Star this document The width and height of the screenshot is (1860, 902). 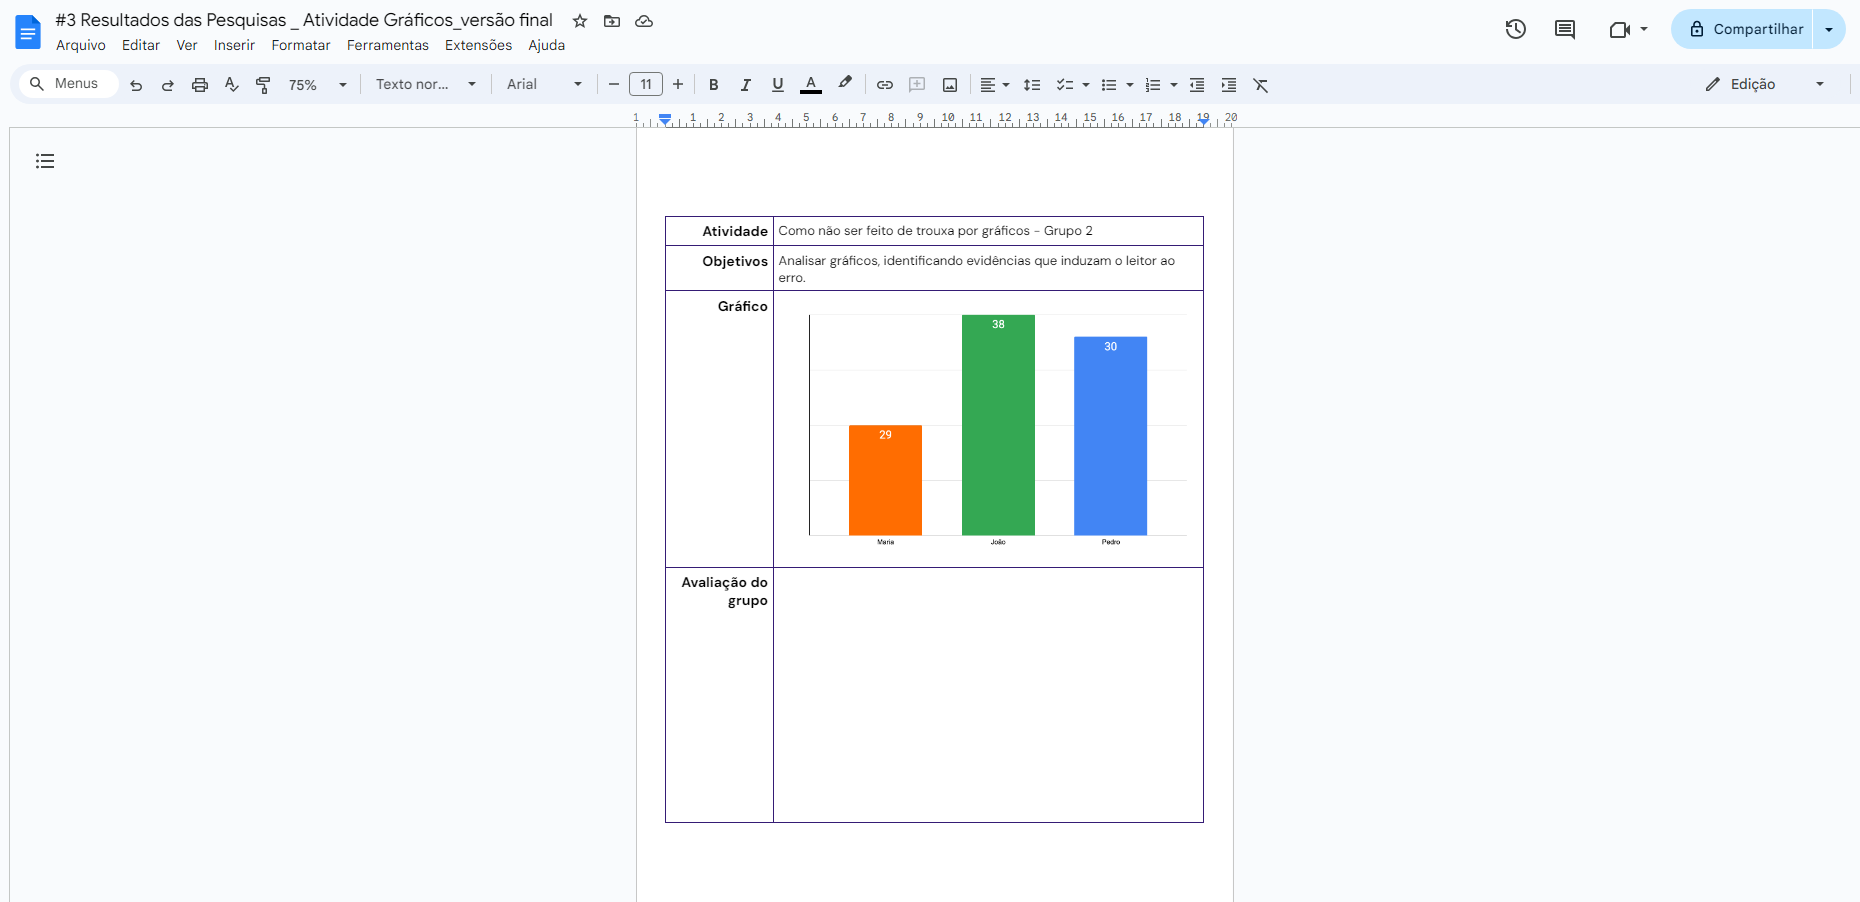point(580,21)
